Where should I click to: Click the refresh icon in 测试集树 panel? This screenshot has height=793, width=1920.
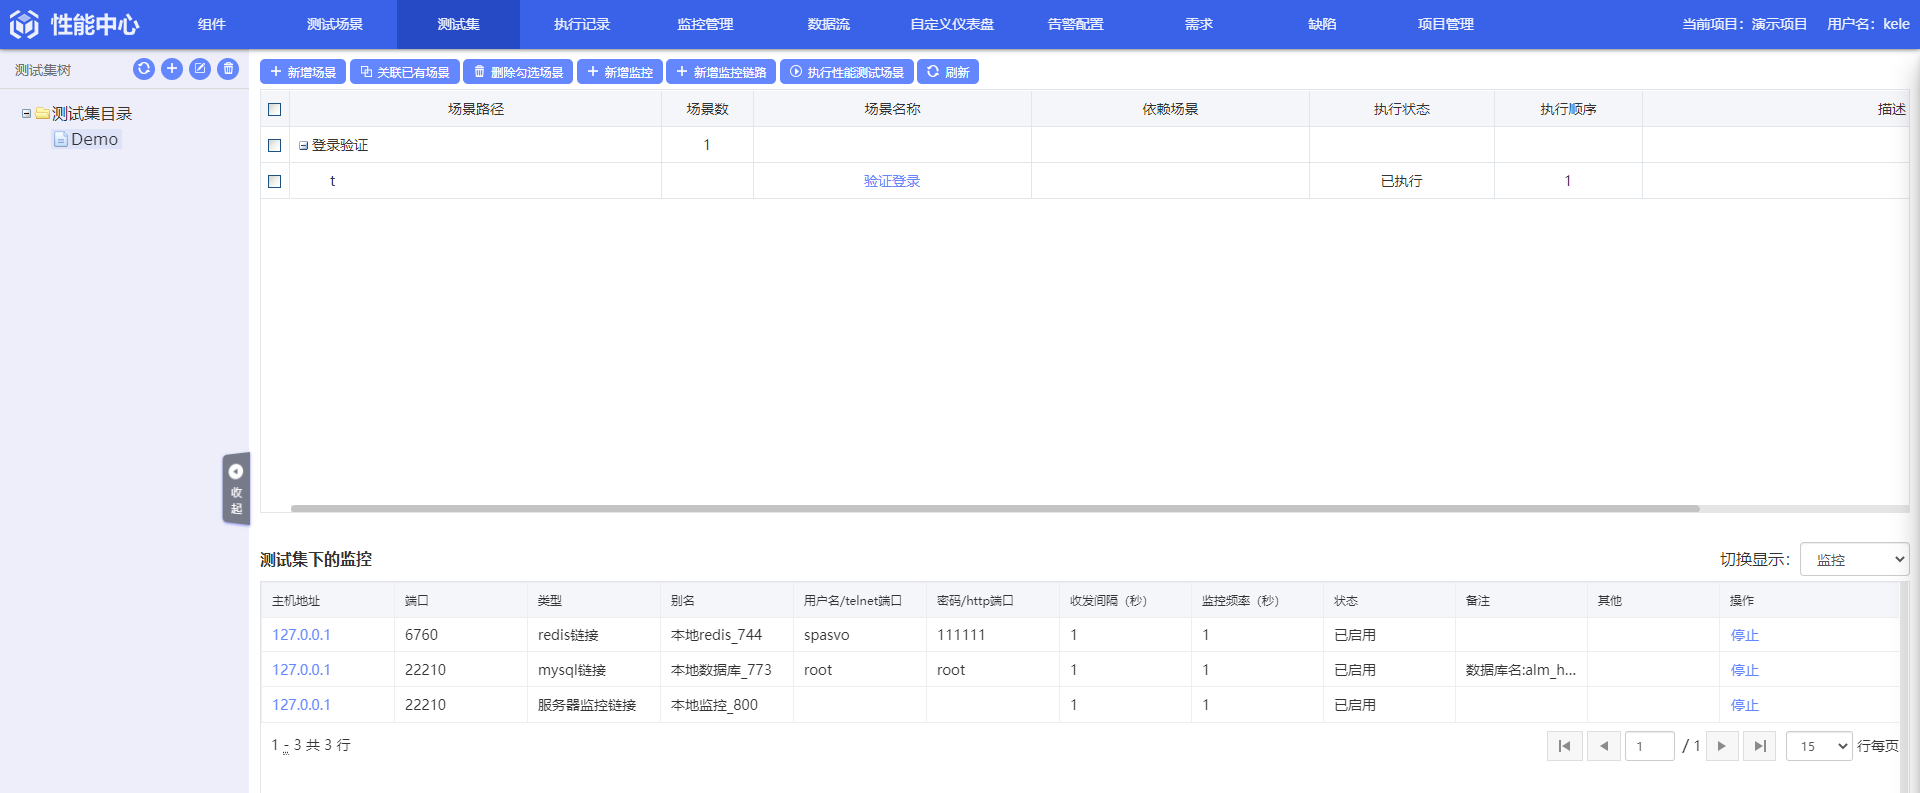[144, 69]
